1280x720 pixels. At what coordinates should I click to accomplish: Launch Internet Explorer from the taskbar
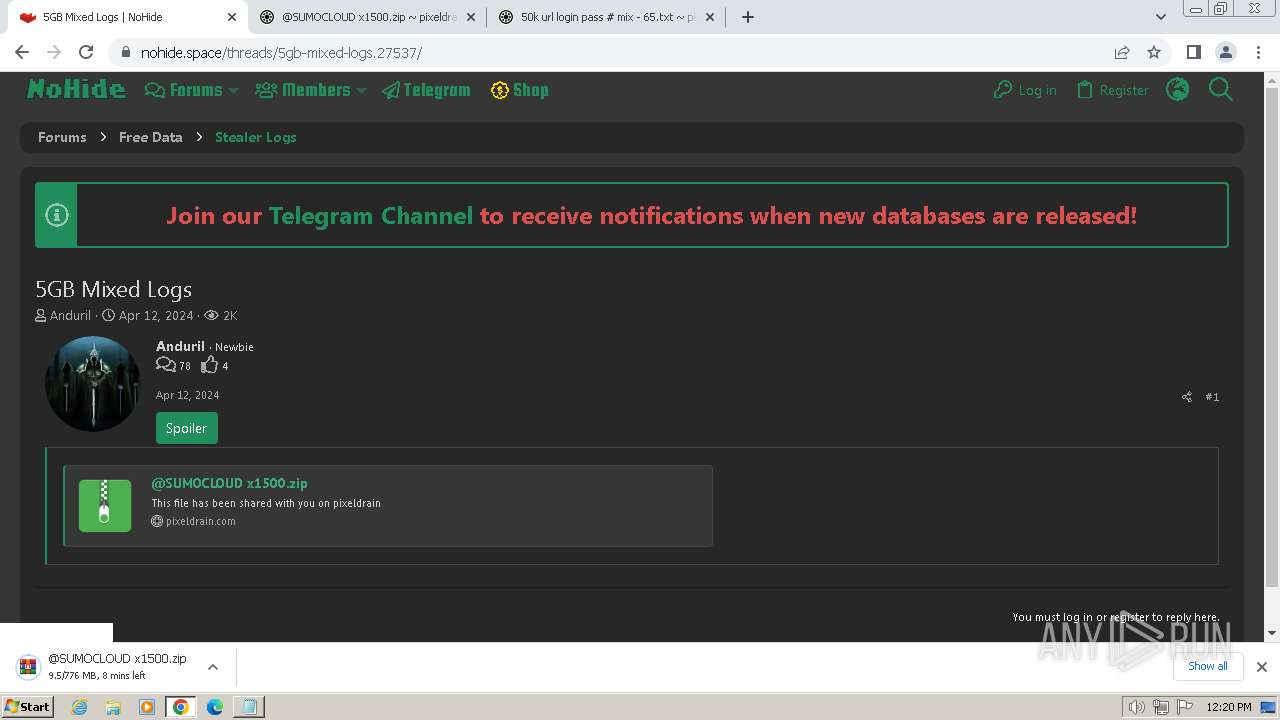pos(80,707)
